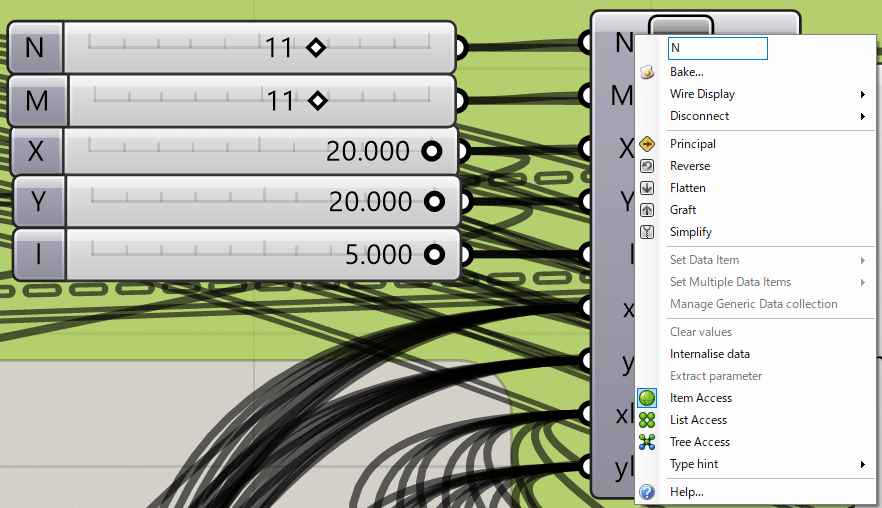Click the blue Help question icon
The image size is (882, 508).
click(647, 492)
